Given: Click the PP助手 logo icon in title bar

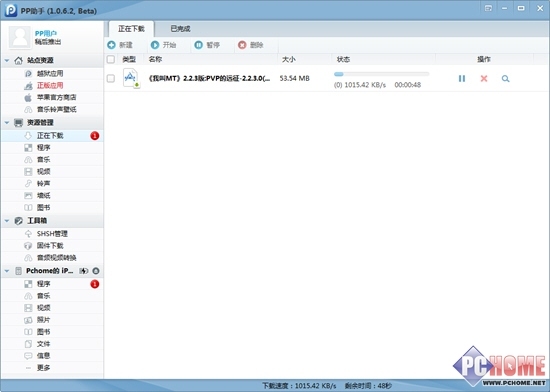Looking at the screenshot, I should pos(11,10).
